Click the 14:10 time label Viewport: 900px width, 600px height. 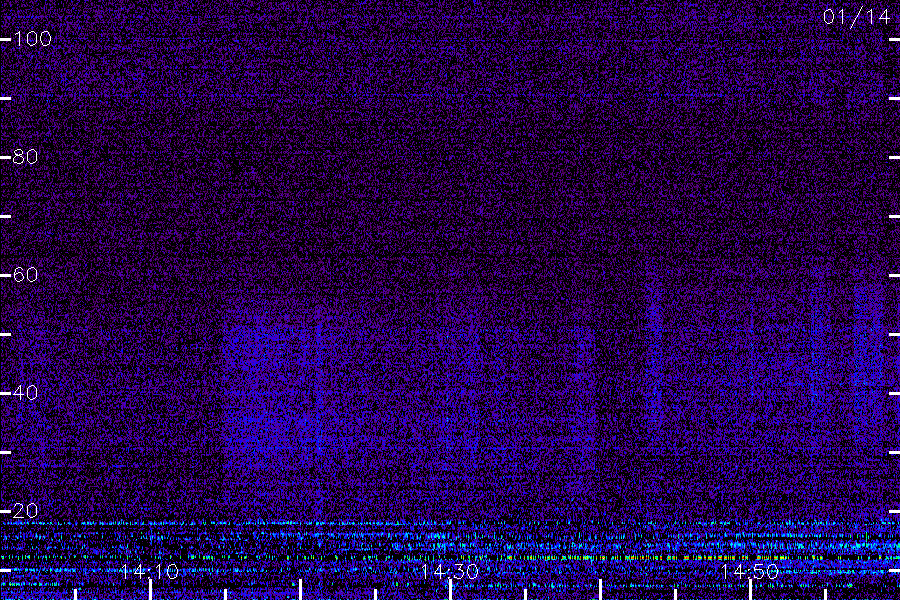tap(150, 571)
